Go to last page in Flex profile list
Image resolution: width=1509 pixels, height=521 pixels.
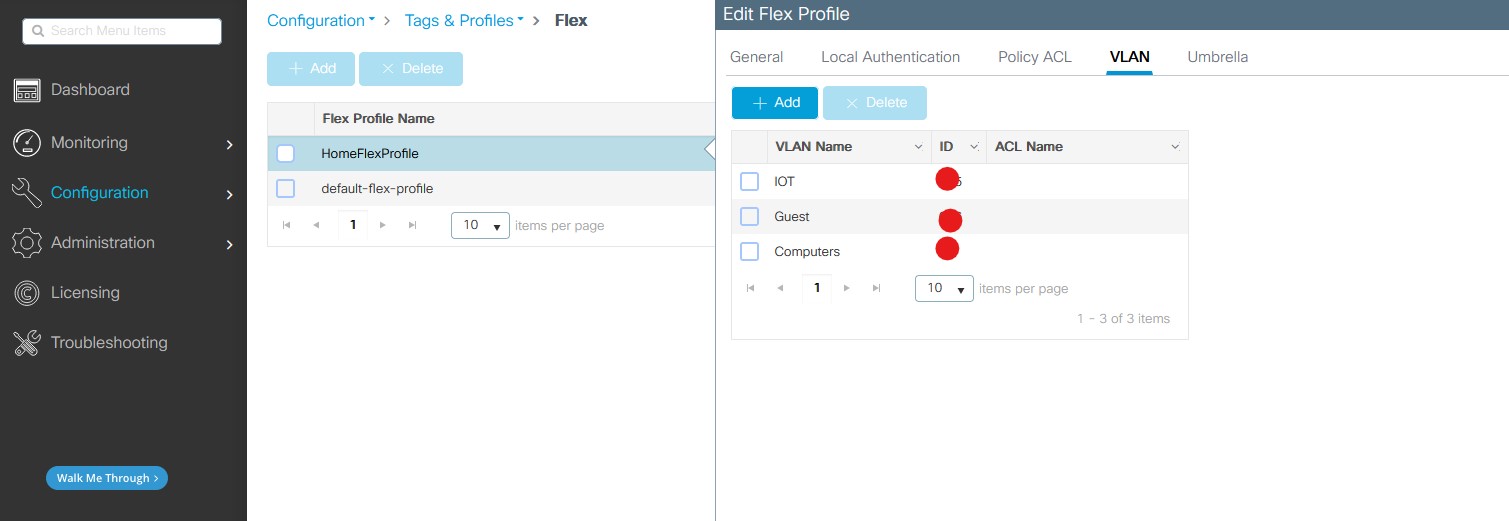click(x=412, y=225)
